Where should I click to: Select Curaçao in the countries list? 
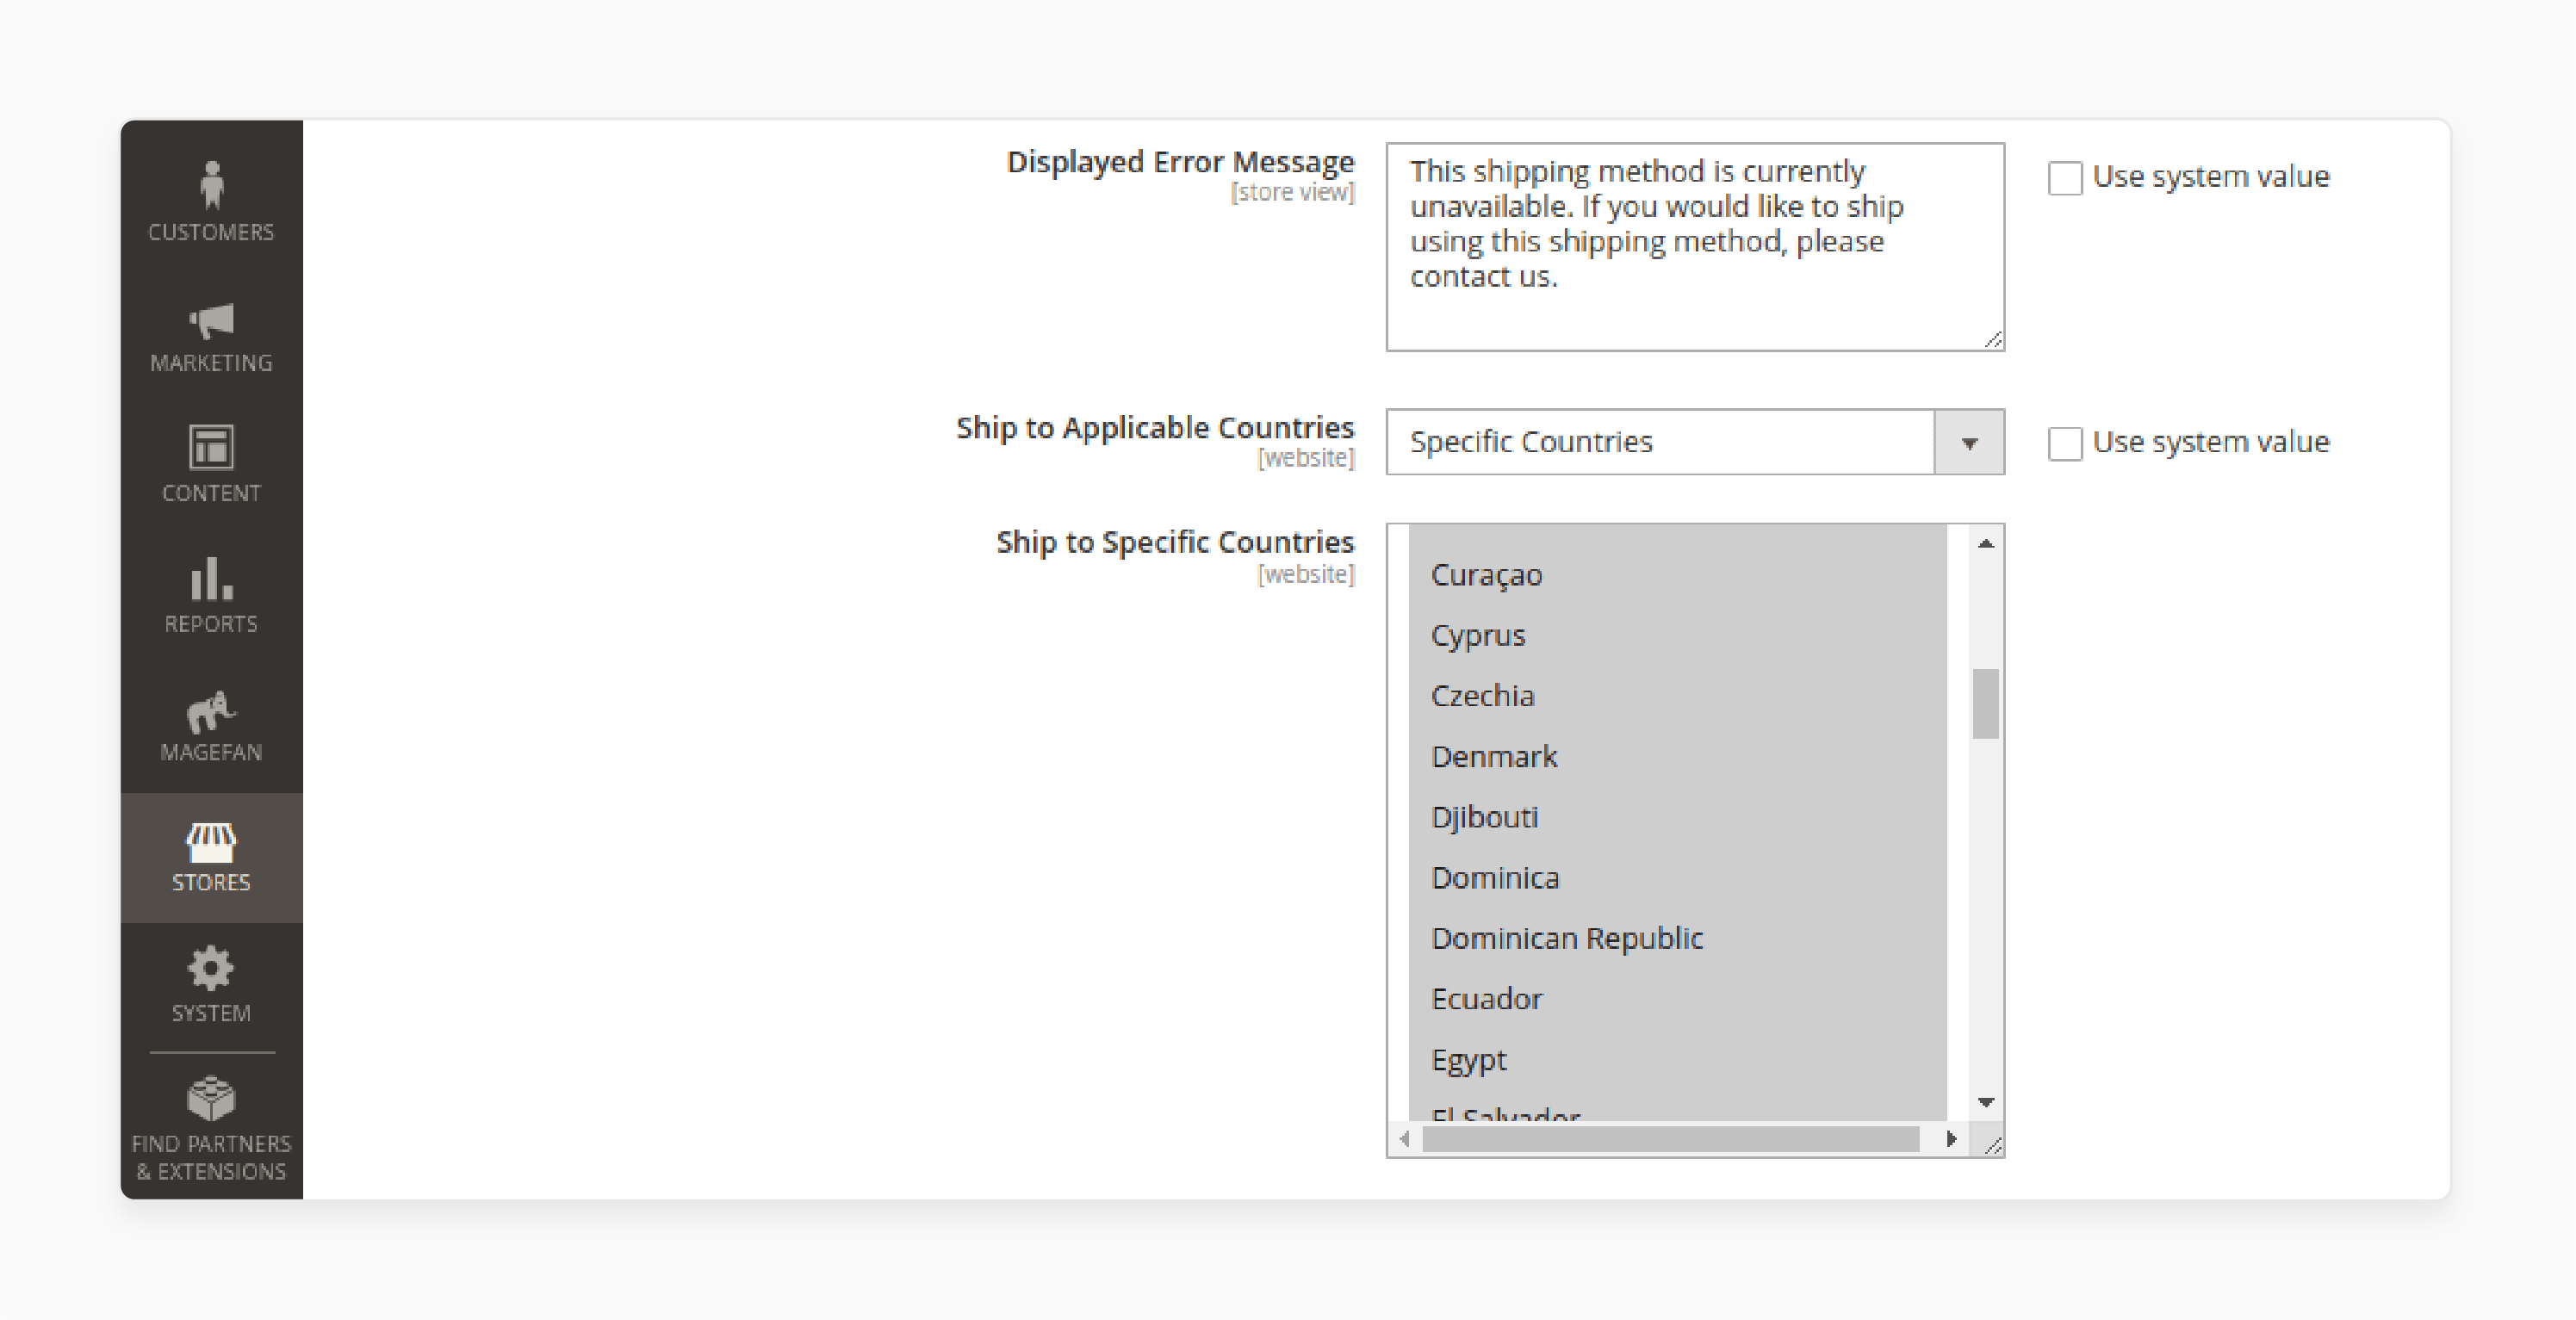[1677, 575]
